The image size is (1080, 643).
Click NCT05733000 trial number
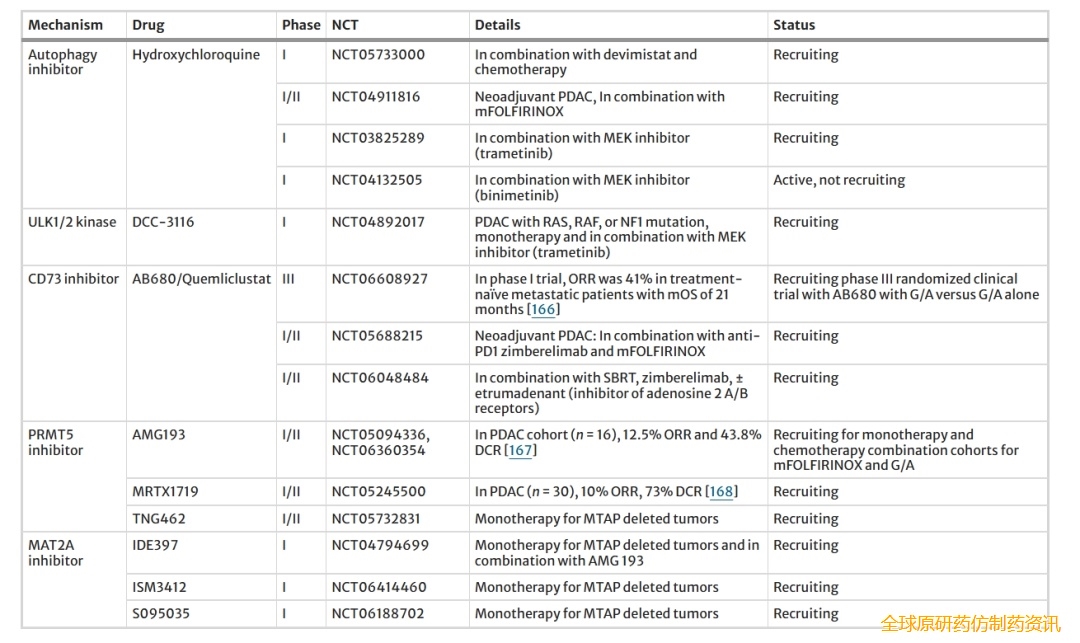(378, 55)
